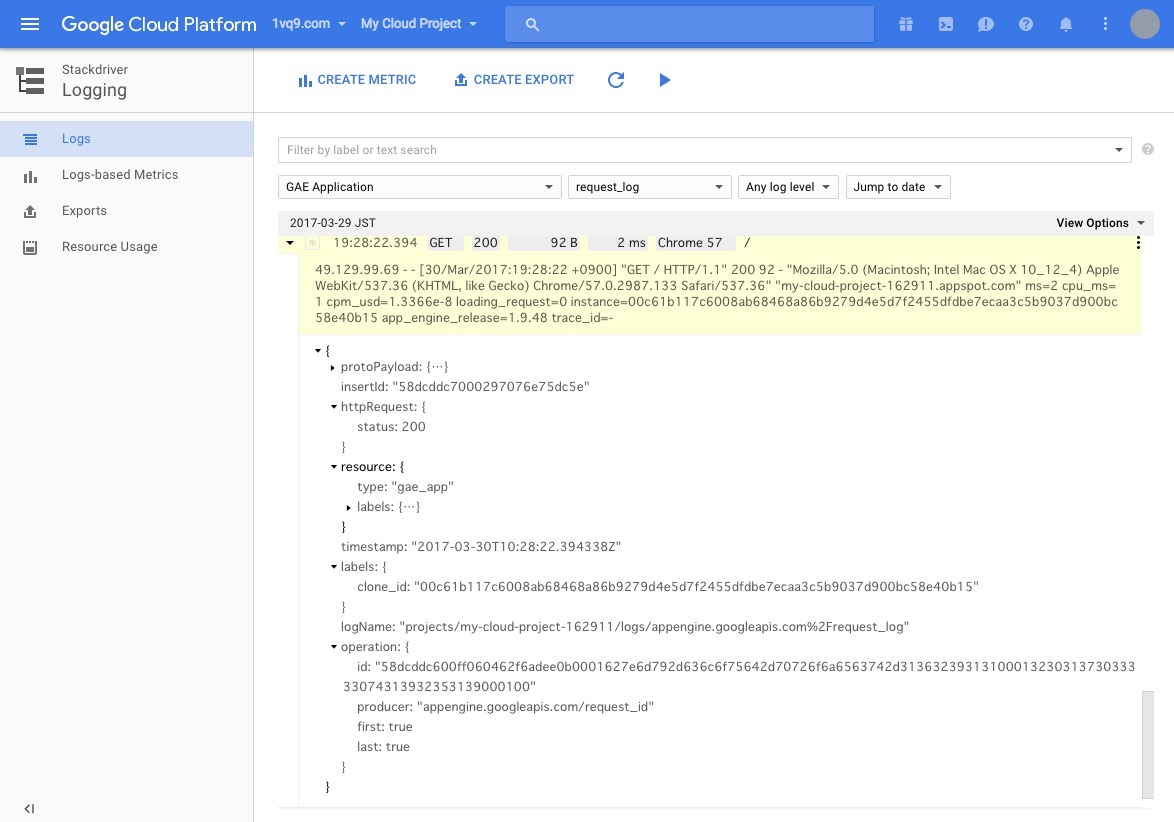Collapse the 19:28:22.394 log entry

[x=290, y=243]
